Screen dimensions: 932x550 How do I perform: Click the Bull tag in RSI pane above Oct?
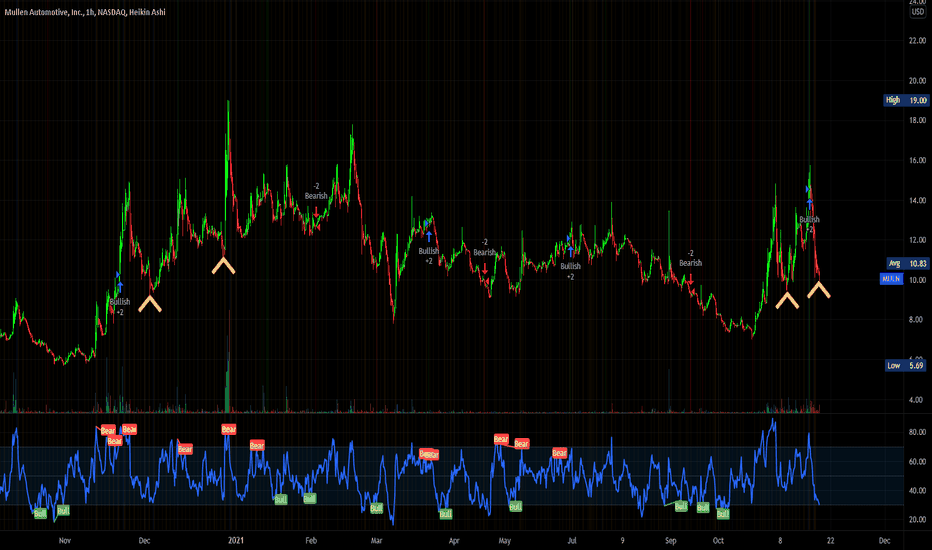[x=723, y=514]
